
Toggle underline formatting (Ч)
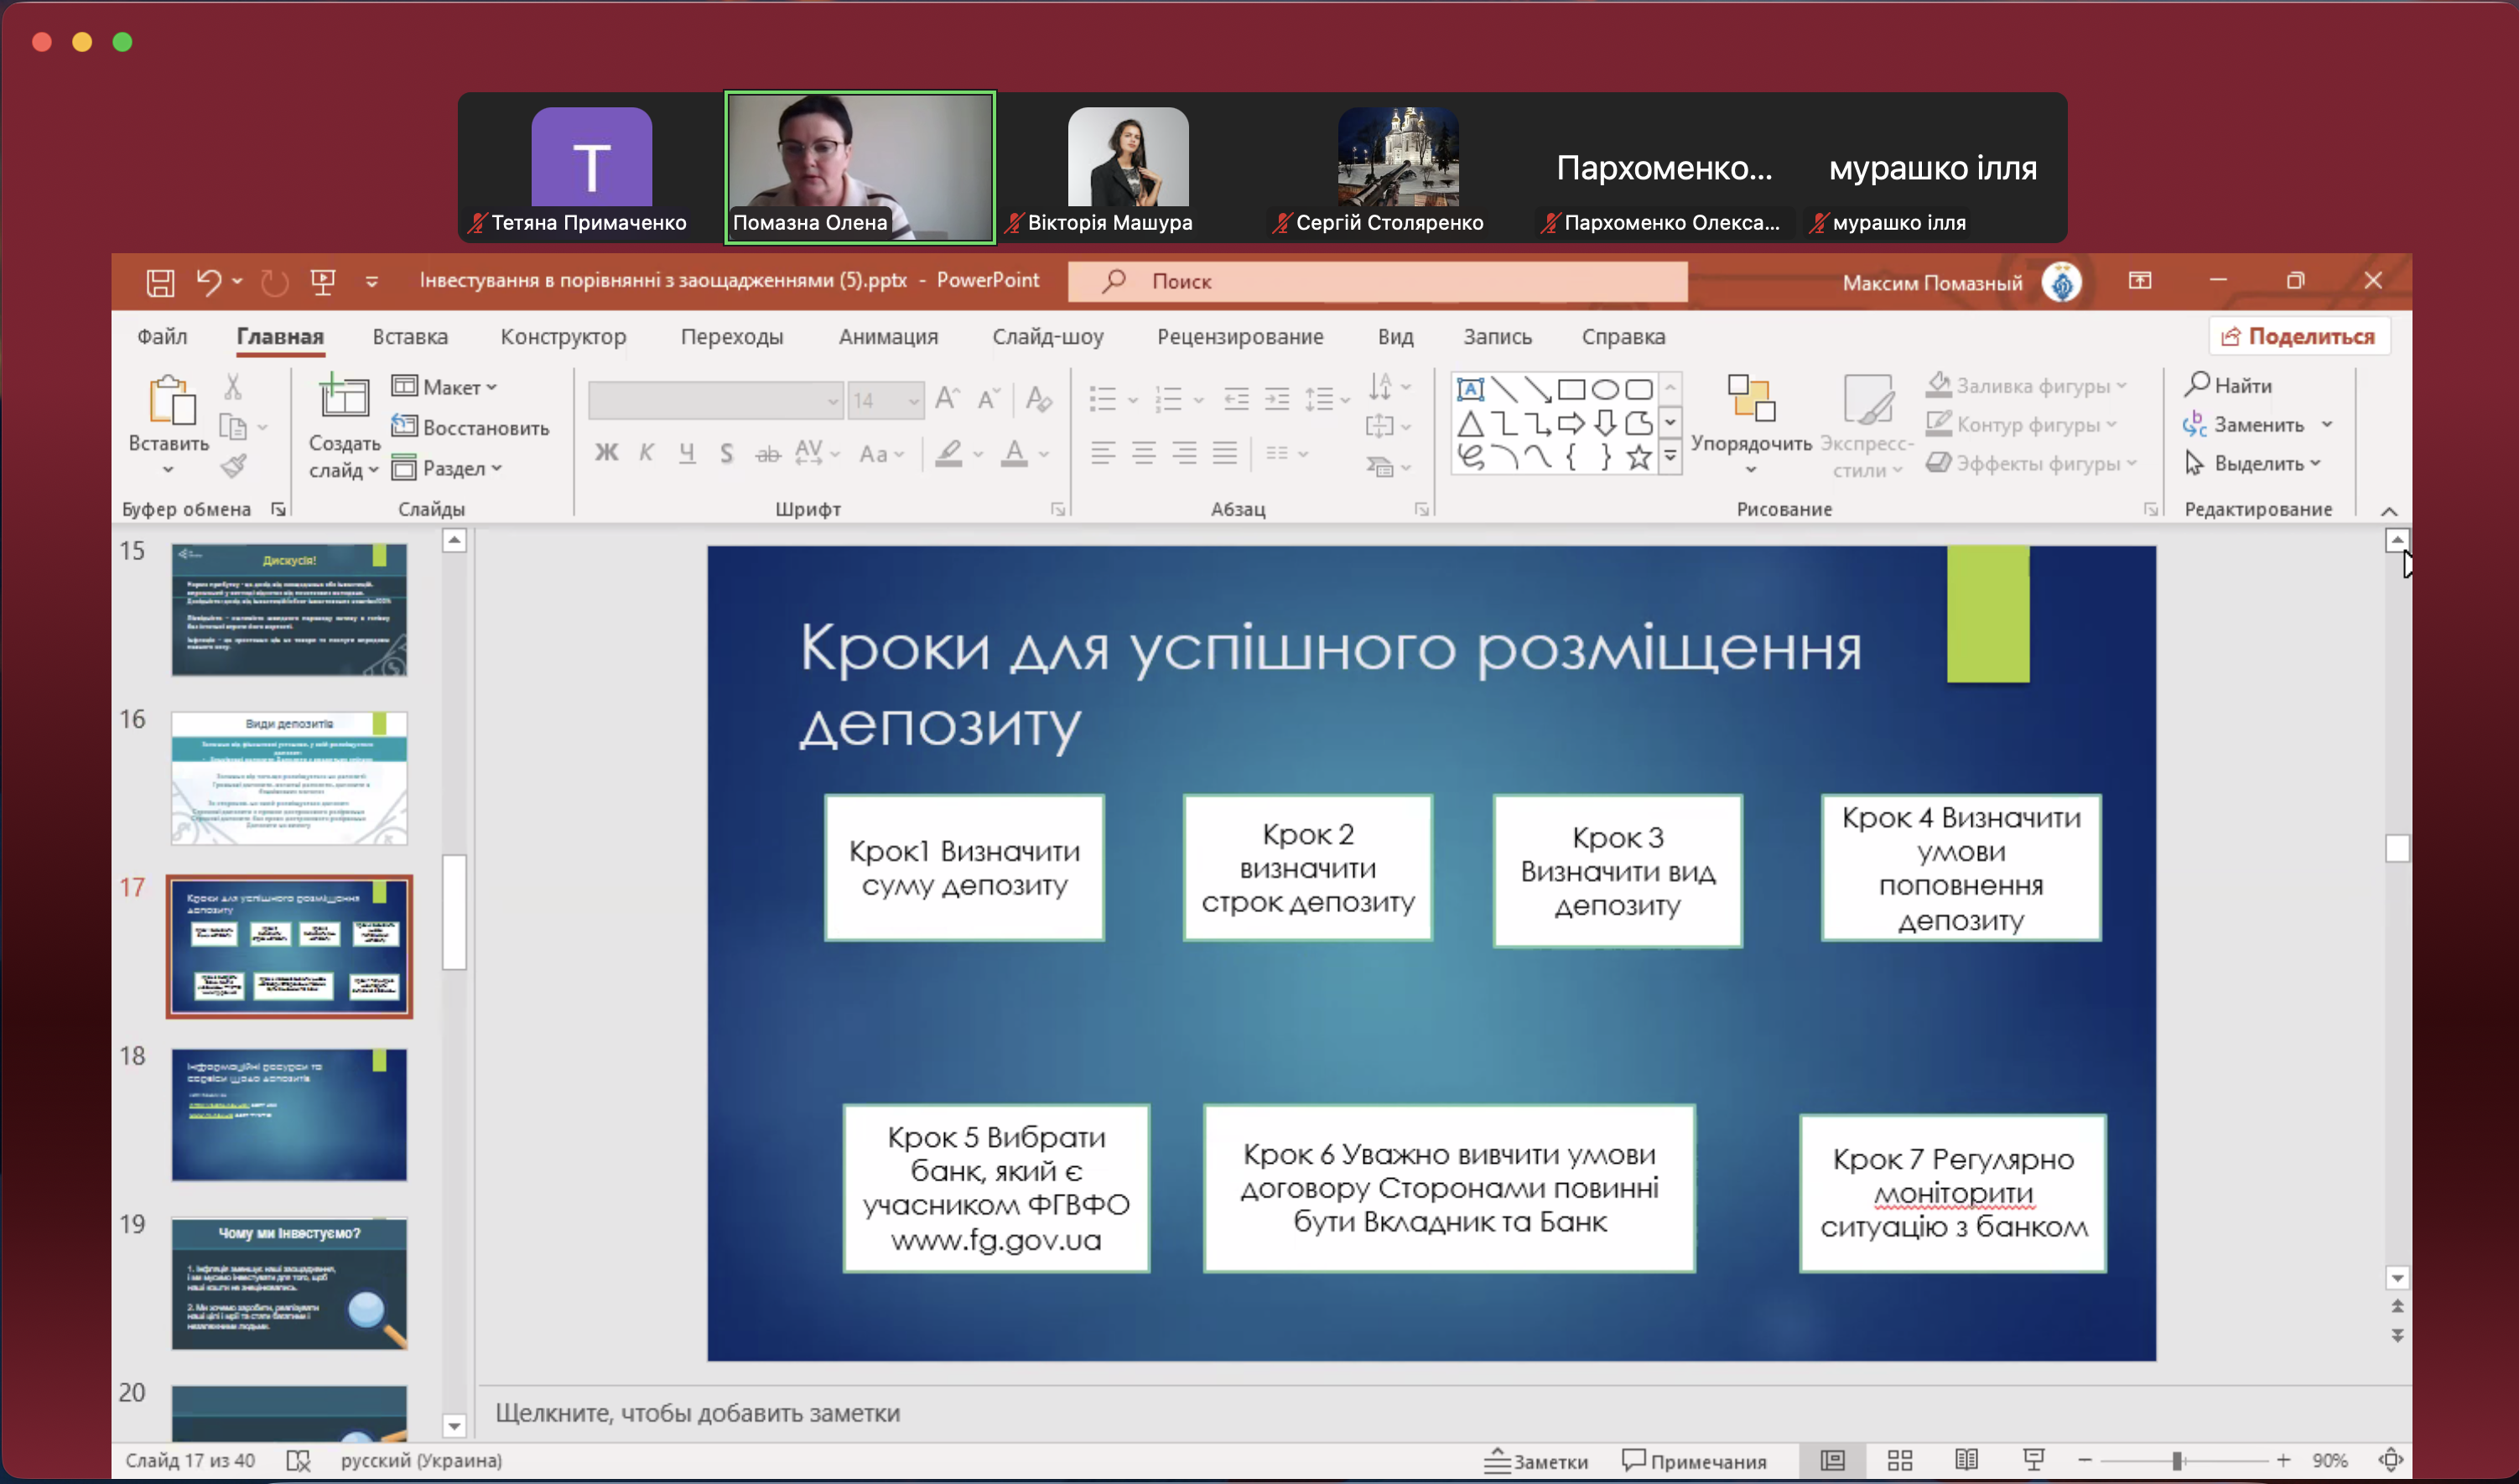point(687,453)
